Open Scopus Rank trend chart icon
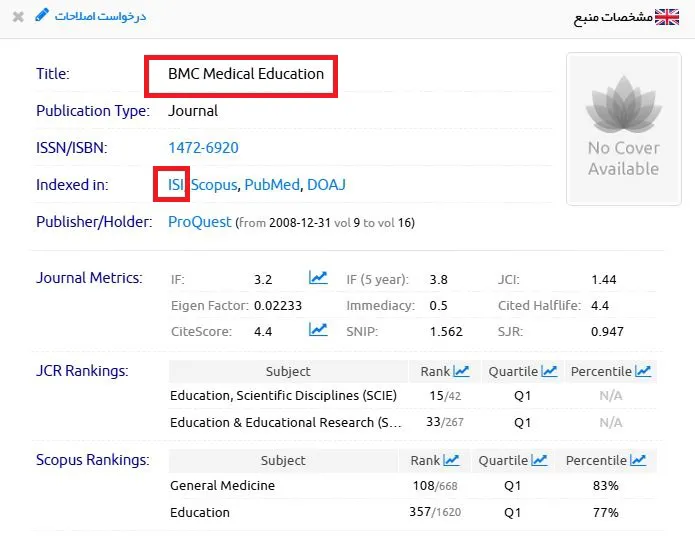The width and height of the screenshot is (695, 547). click(x=451, y=460)
